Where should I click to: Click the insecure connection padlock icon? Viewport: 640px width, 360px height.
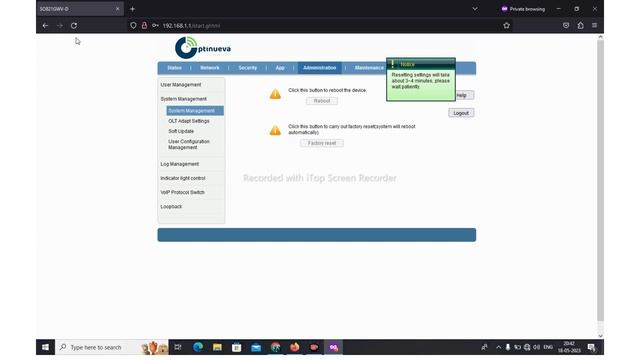(144, 25)
